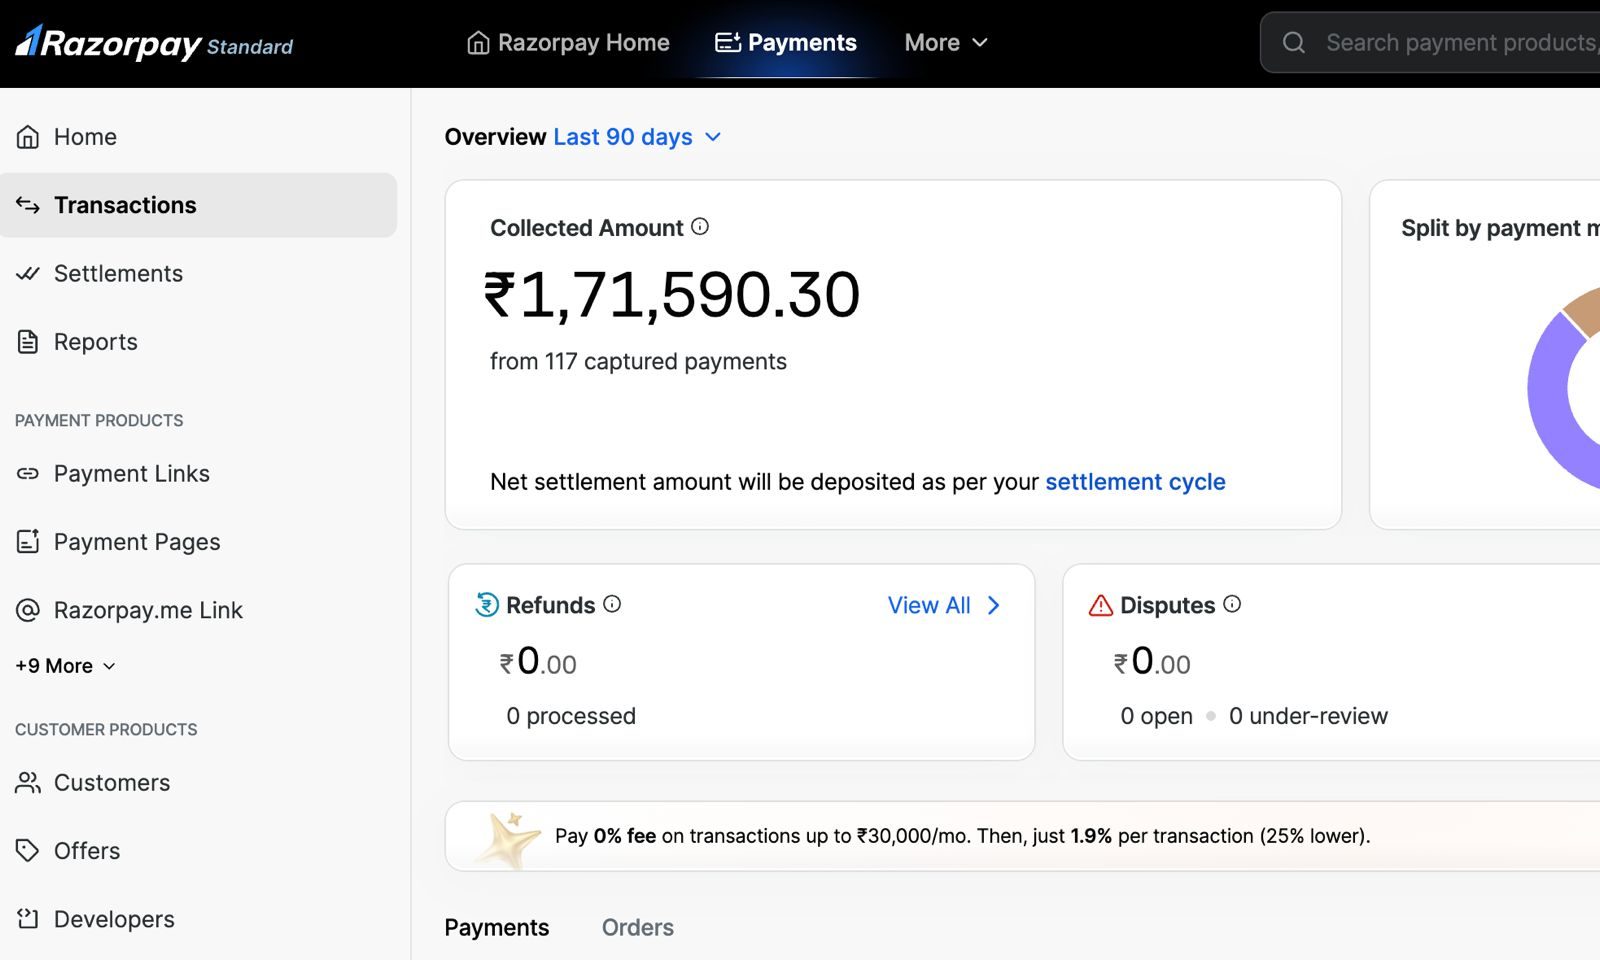This screenshot has width=1600, height=960.
Task: Click the Collected Amount info icon
Action: [700, 227]
